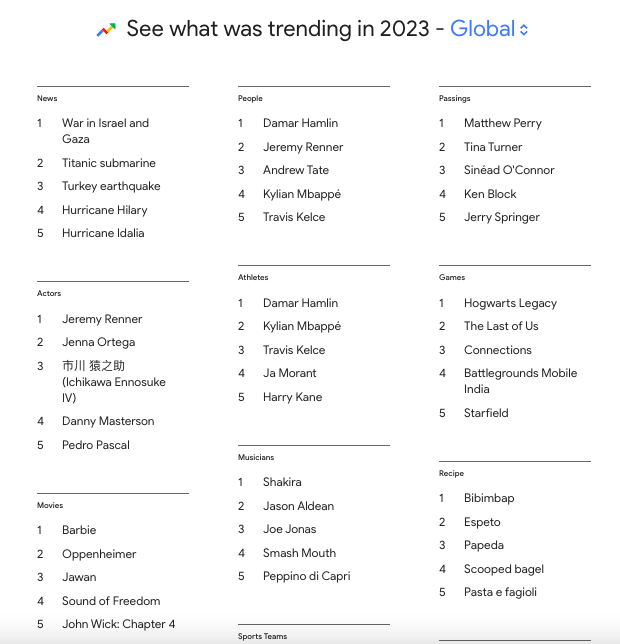The height and width of the screenshot is (644, 620).
Task: Open the Ichikawa Ennosuke IV entry
Action: click(114, 382)
